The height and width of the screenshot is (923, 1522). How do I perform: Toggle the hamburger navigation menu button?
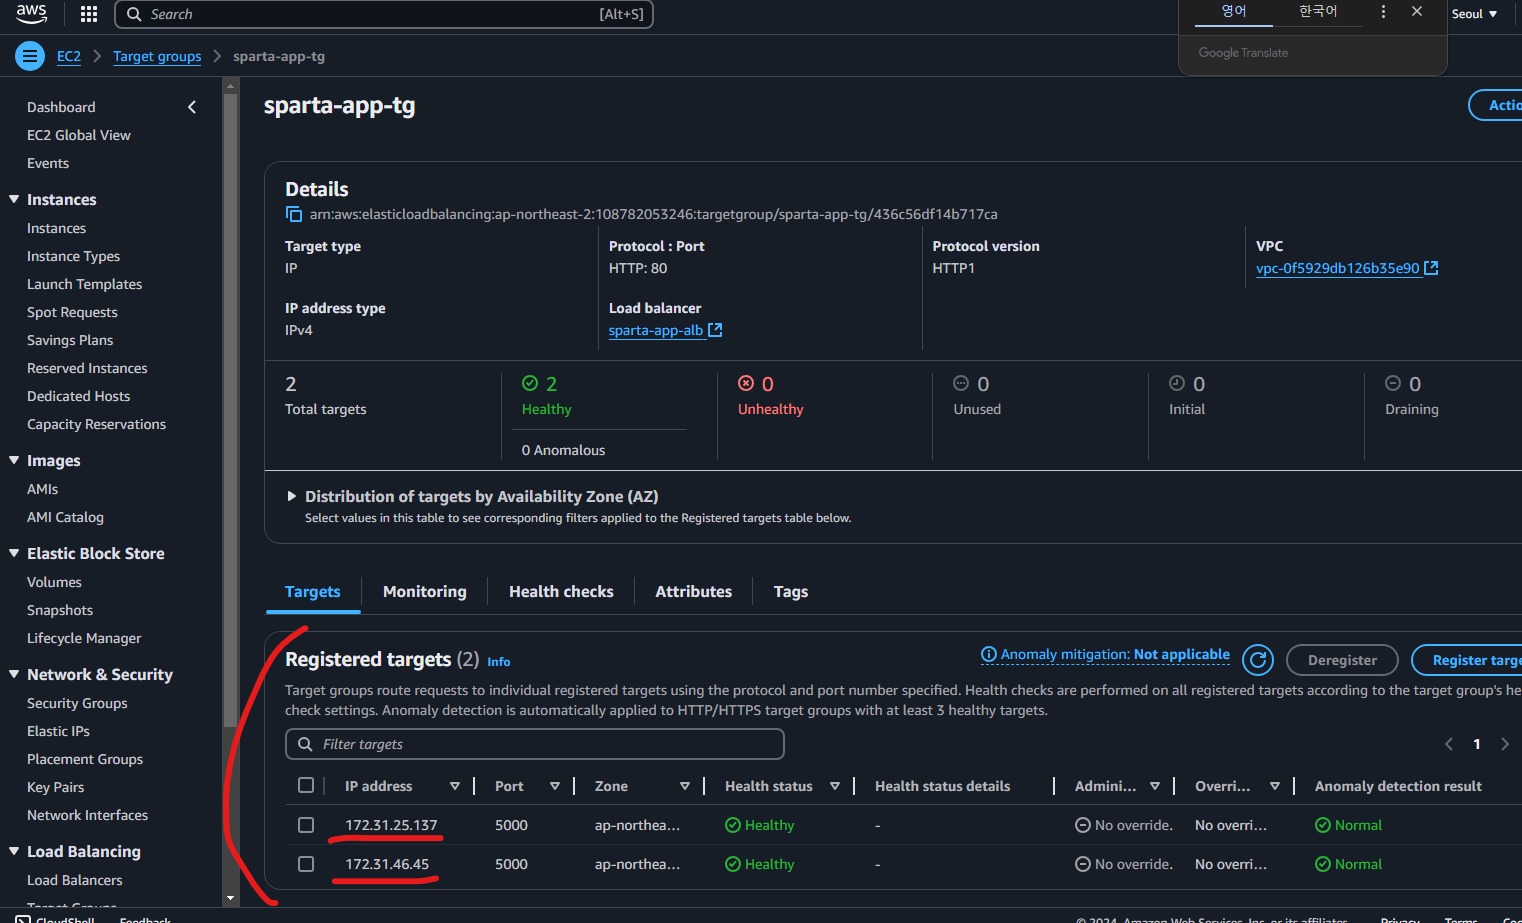click(x=30, y=56)
